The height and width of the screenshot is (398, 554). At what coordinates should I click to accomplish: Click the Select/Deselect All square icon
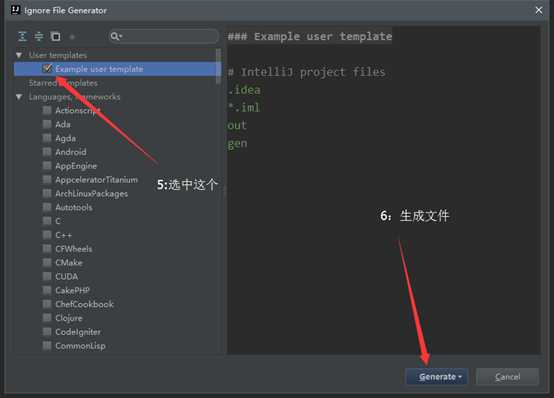tap(55, 36)
